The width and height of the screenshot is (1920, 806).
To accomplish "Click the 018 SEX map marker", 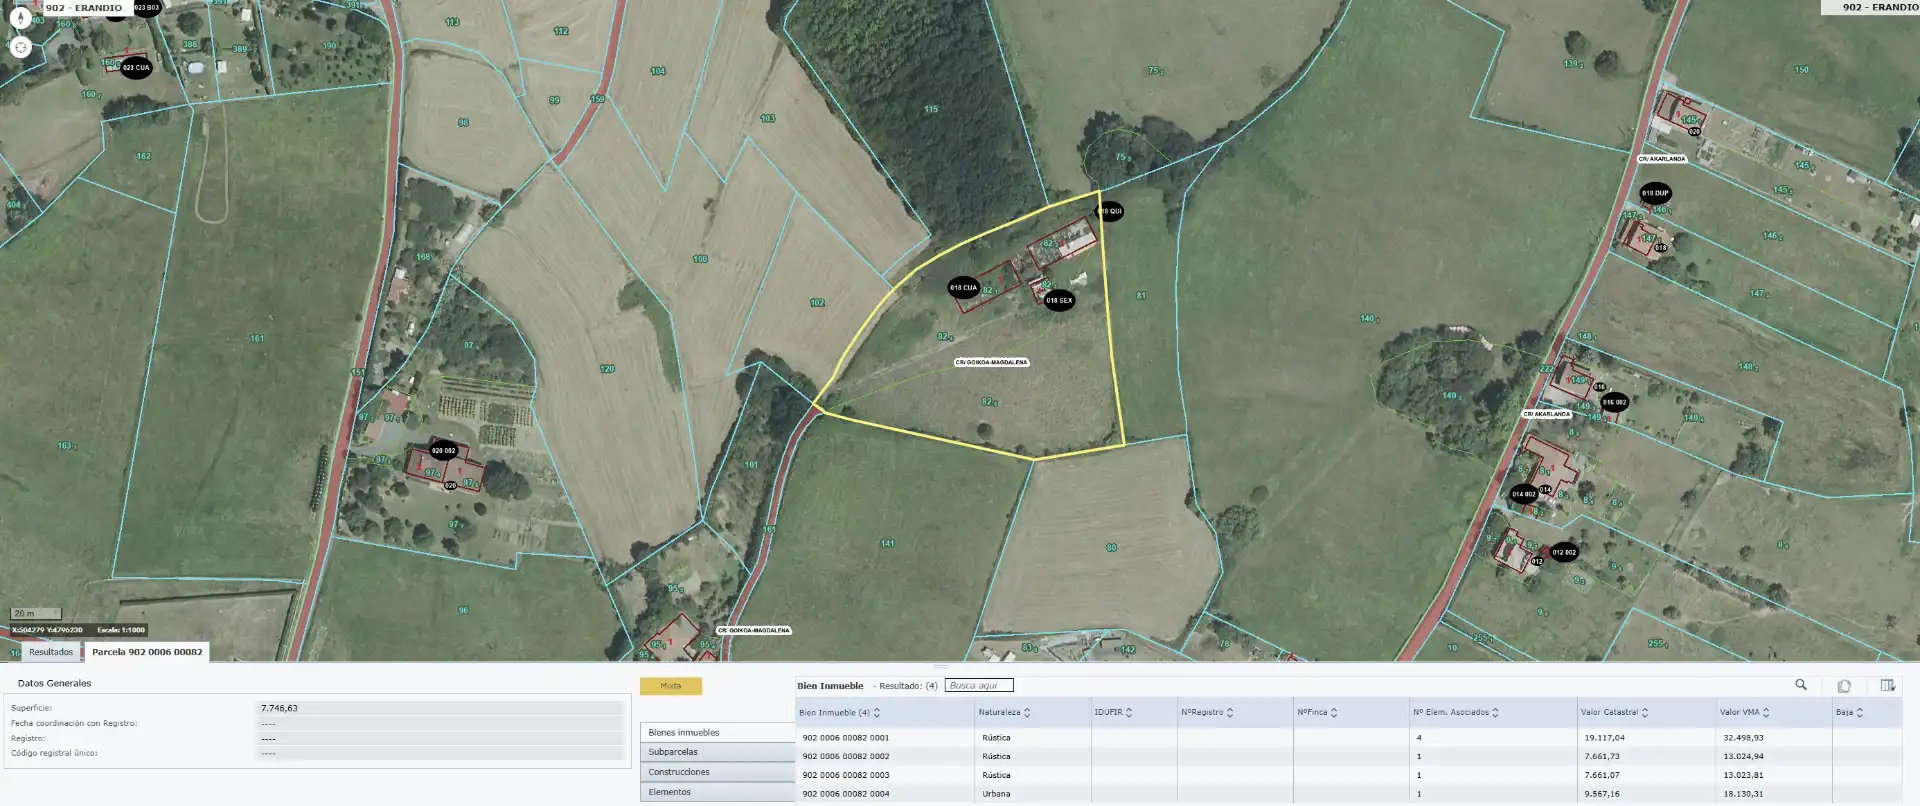I will 1059,300.
